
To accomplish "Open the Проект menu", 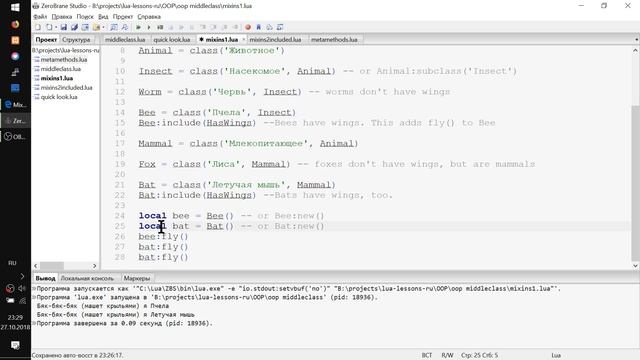I will tap(123, 17).
